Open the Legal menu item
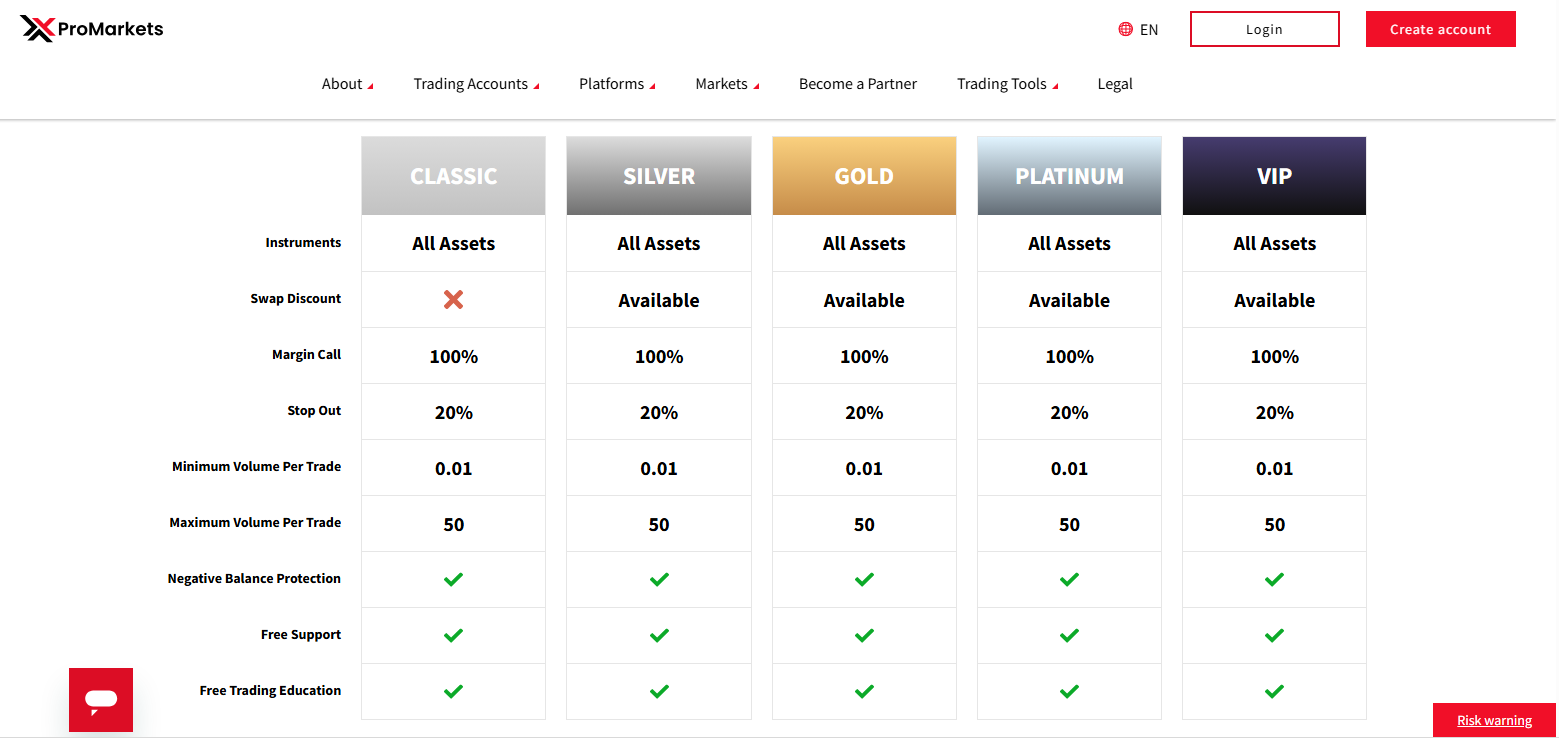 (1115, 84)
